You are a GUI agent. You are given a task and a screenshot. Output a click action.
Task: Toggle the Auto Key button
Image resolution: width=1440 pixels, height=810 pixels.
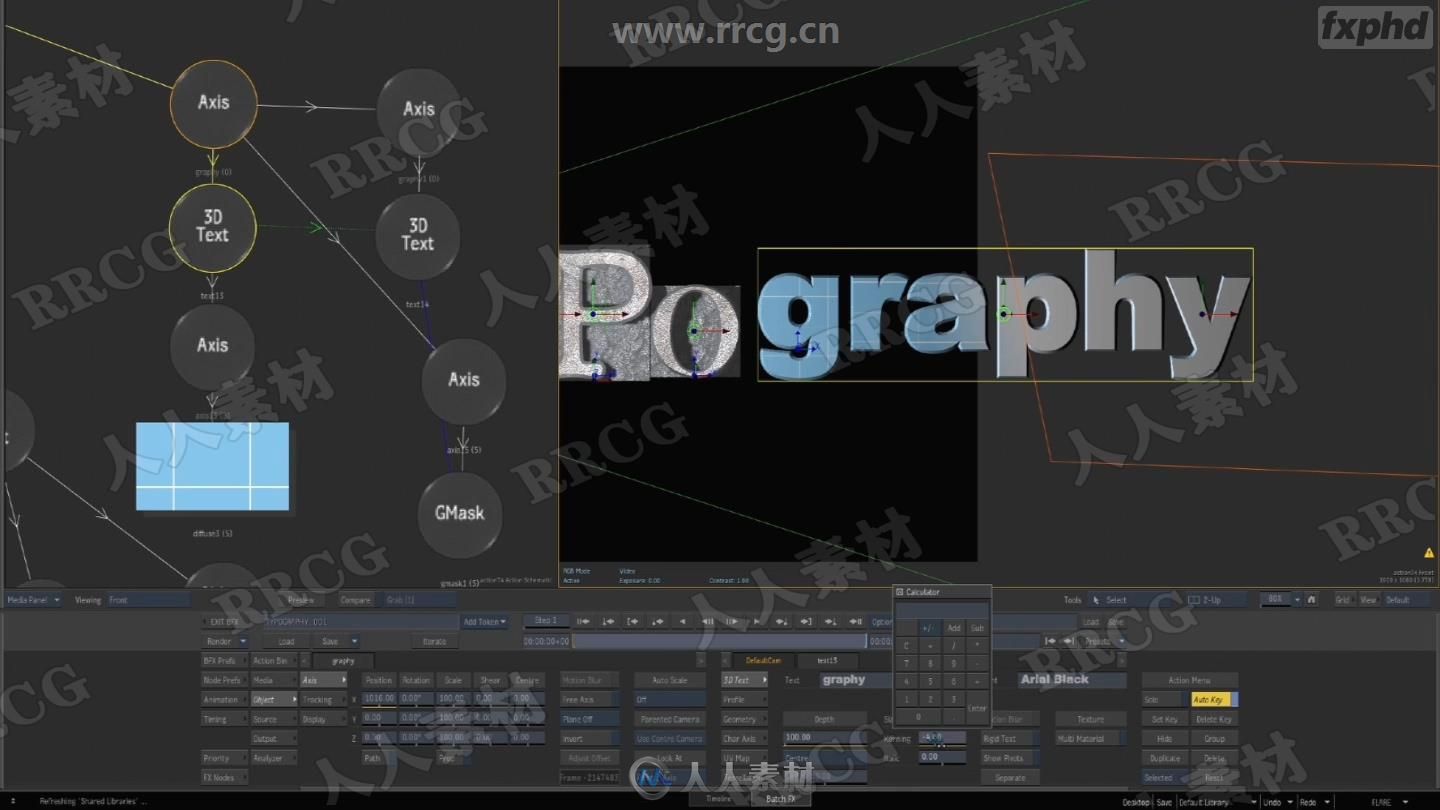tap(1214, 700)
